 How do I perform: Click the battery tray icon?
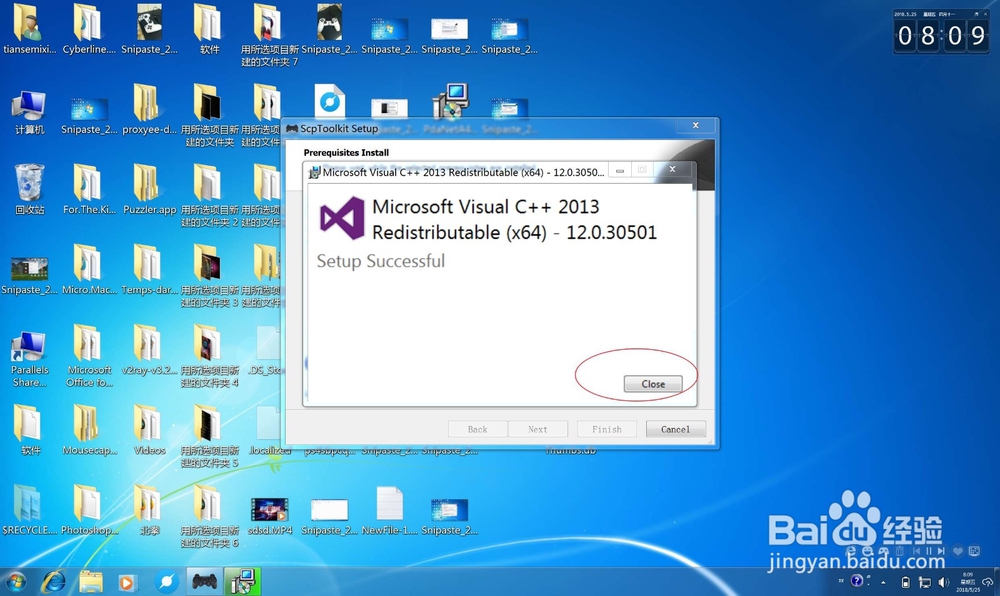click(x=905, y=582)
